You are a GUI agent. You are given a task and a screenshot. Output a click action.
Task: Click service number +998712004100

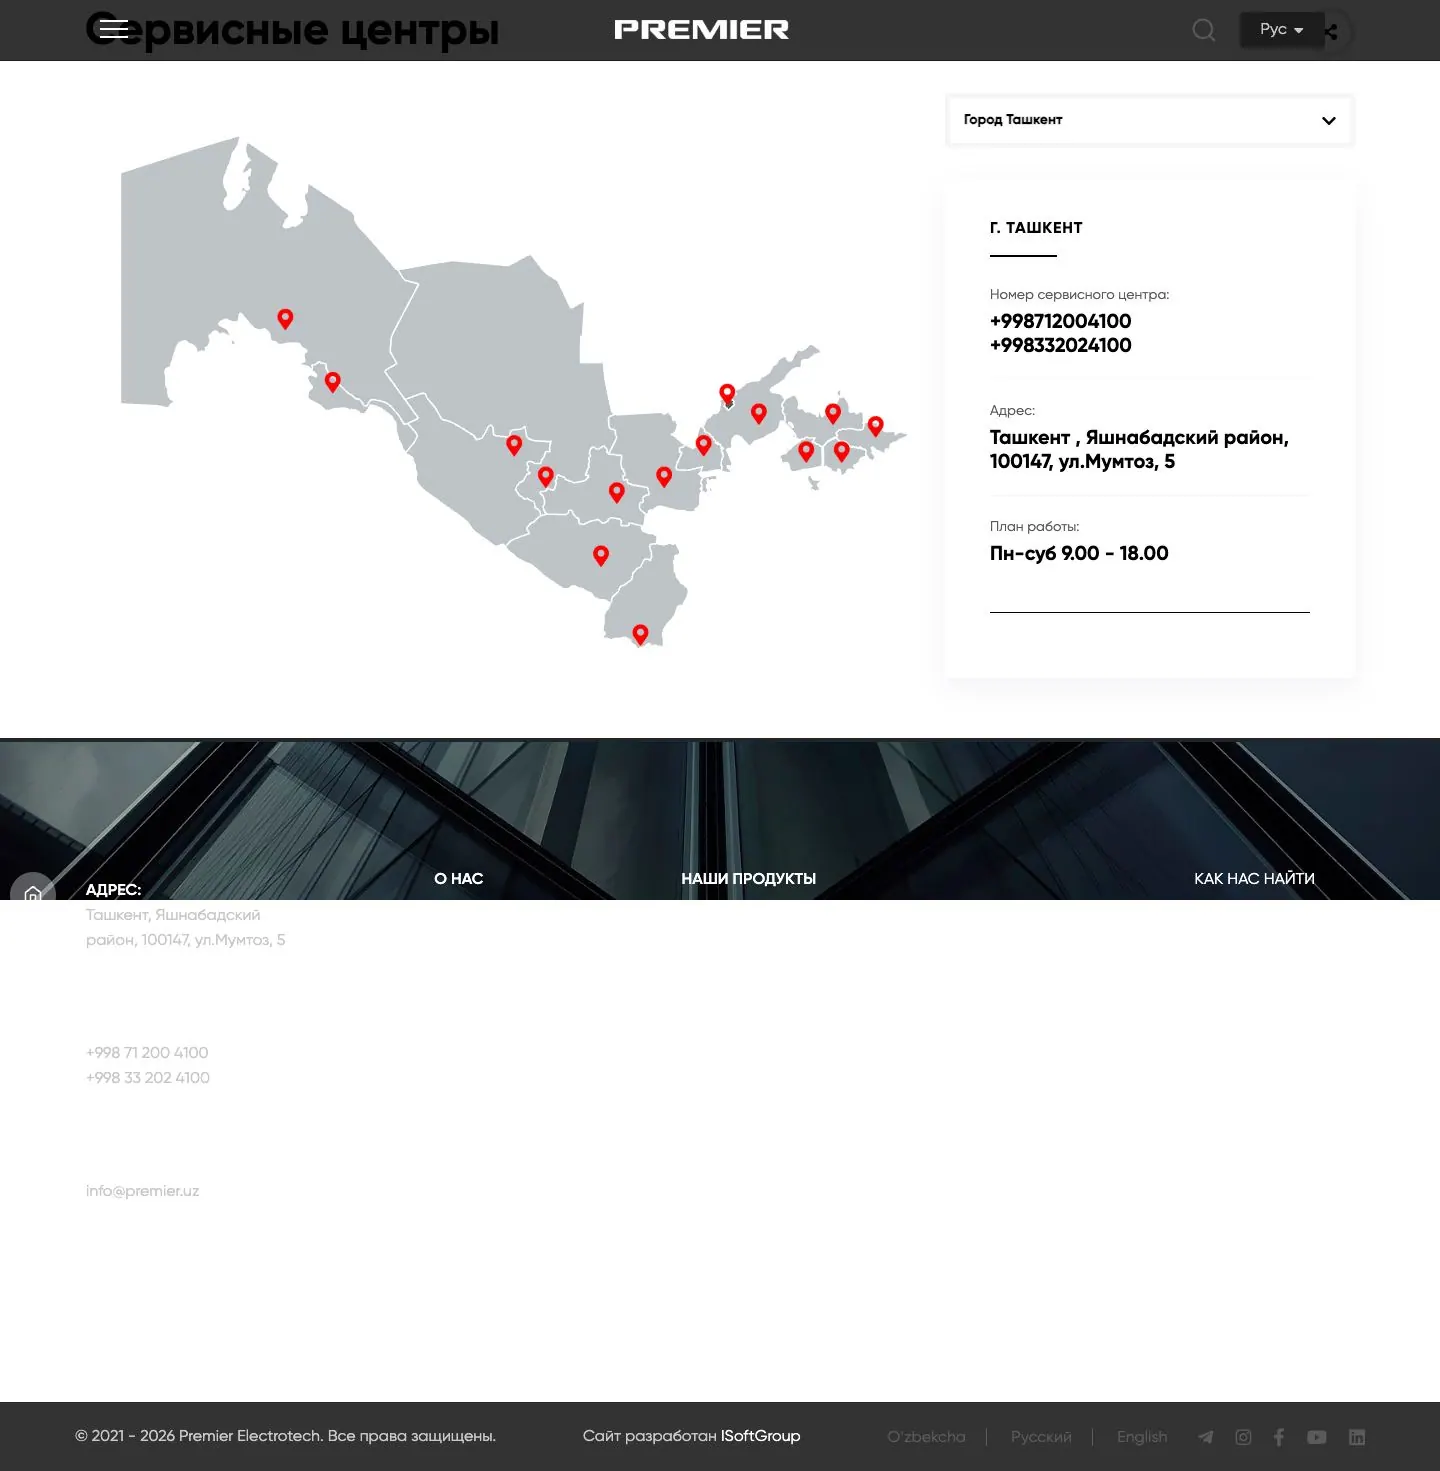tap(1060, 321)
